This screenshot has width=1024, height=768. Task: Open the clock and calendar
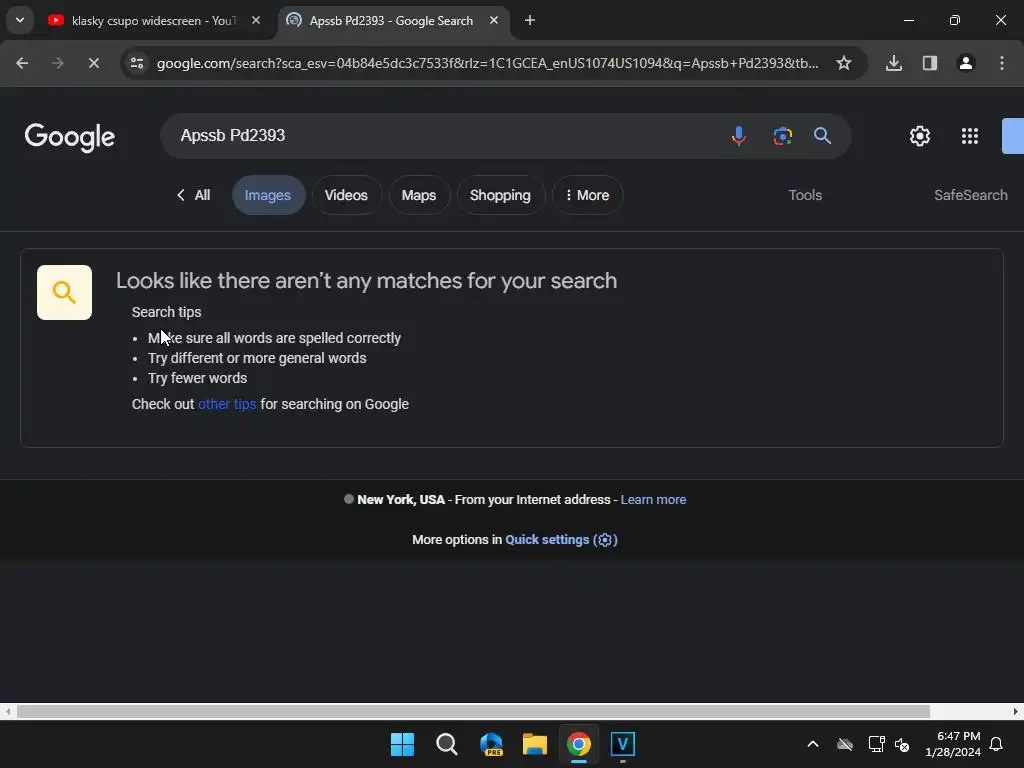point(953,744)
